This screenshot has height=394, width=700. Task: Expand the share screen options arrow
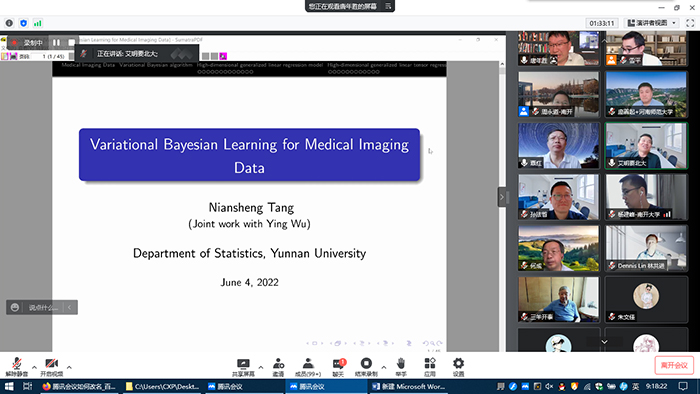point(261,367)
